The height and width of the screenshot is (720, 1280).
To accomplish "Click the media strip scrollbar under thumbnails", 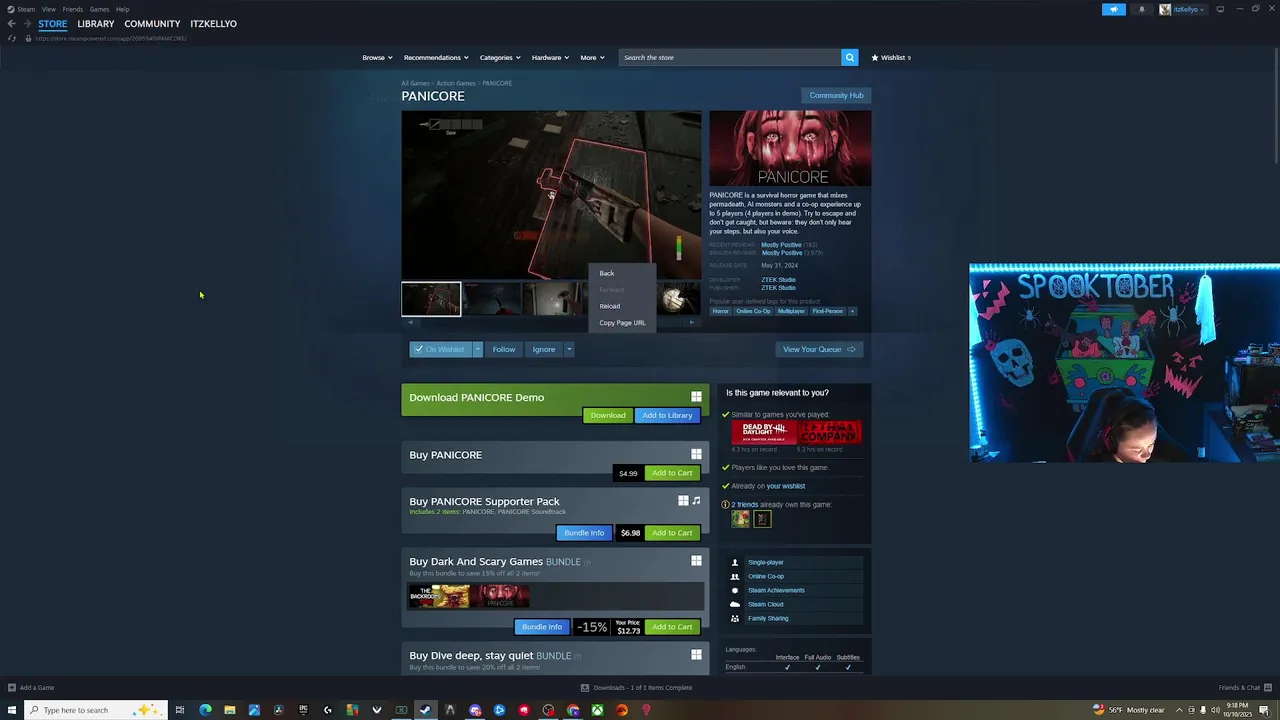I will point(551,322).
